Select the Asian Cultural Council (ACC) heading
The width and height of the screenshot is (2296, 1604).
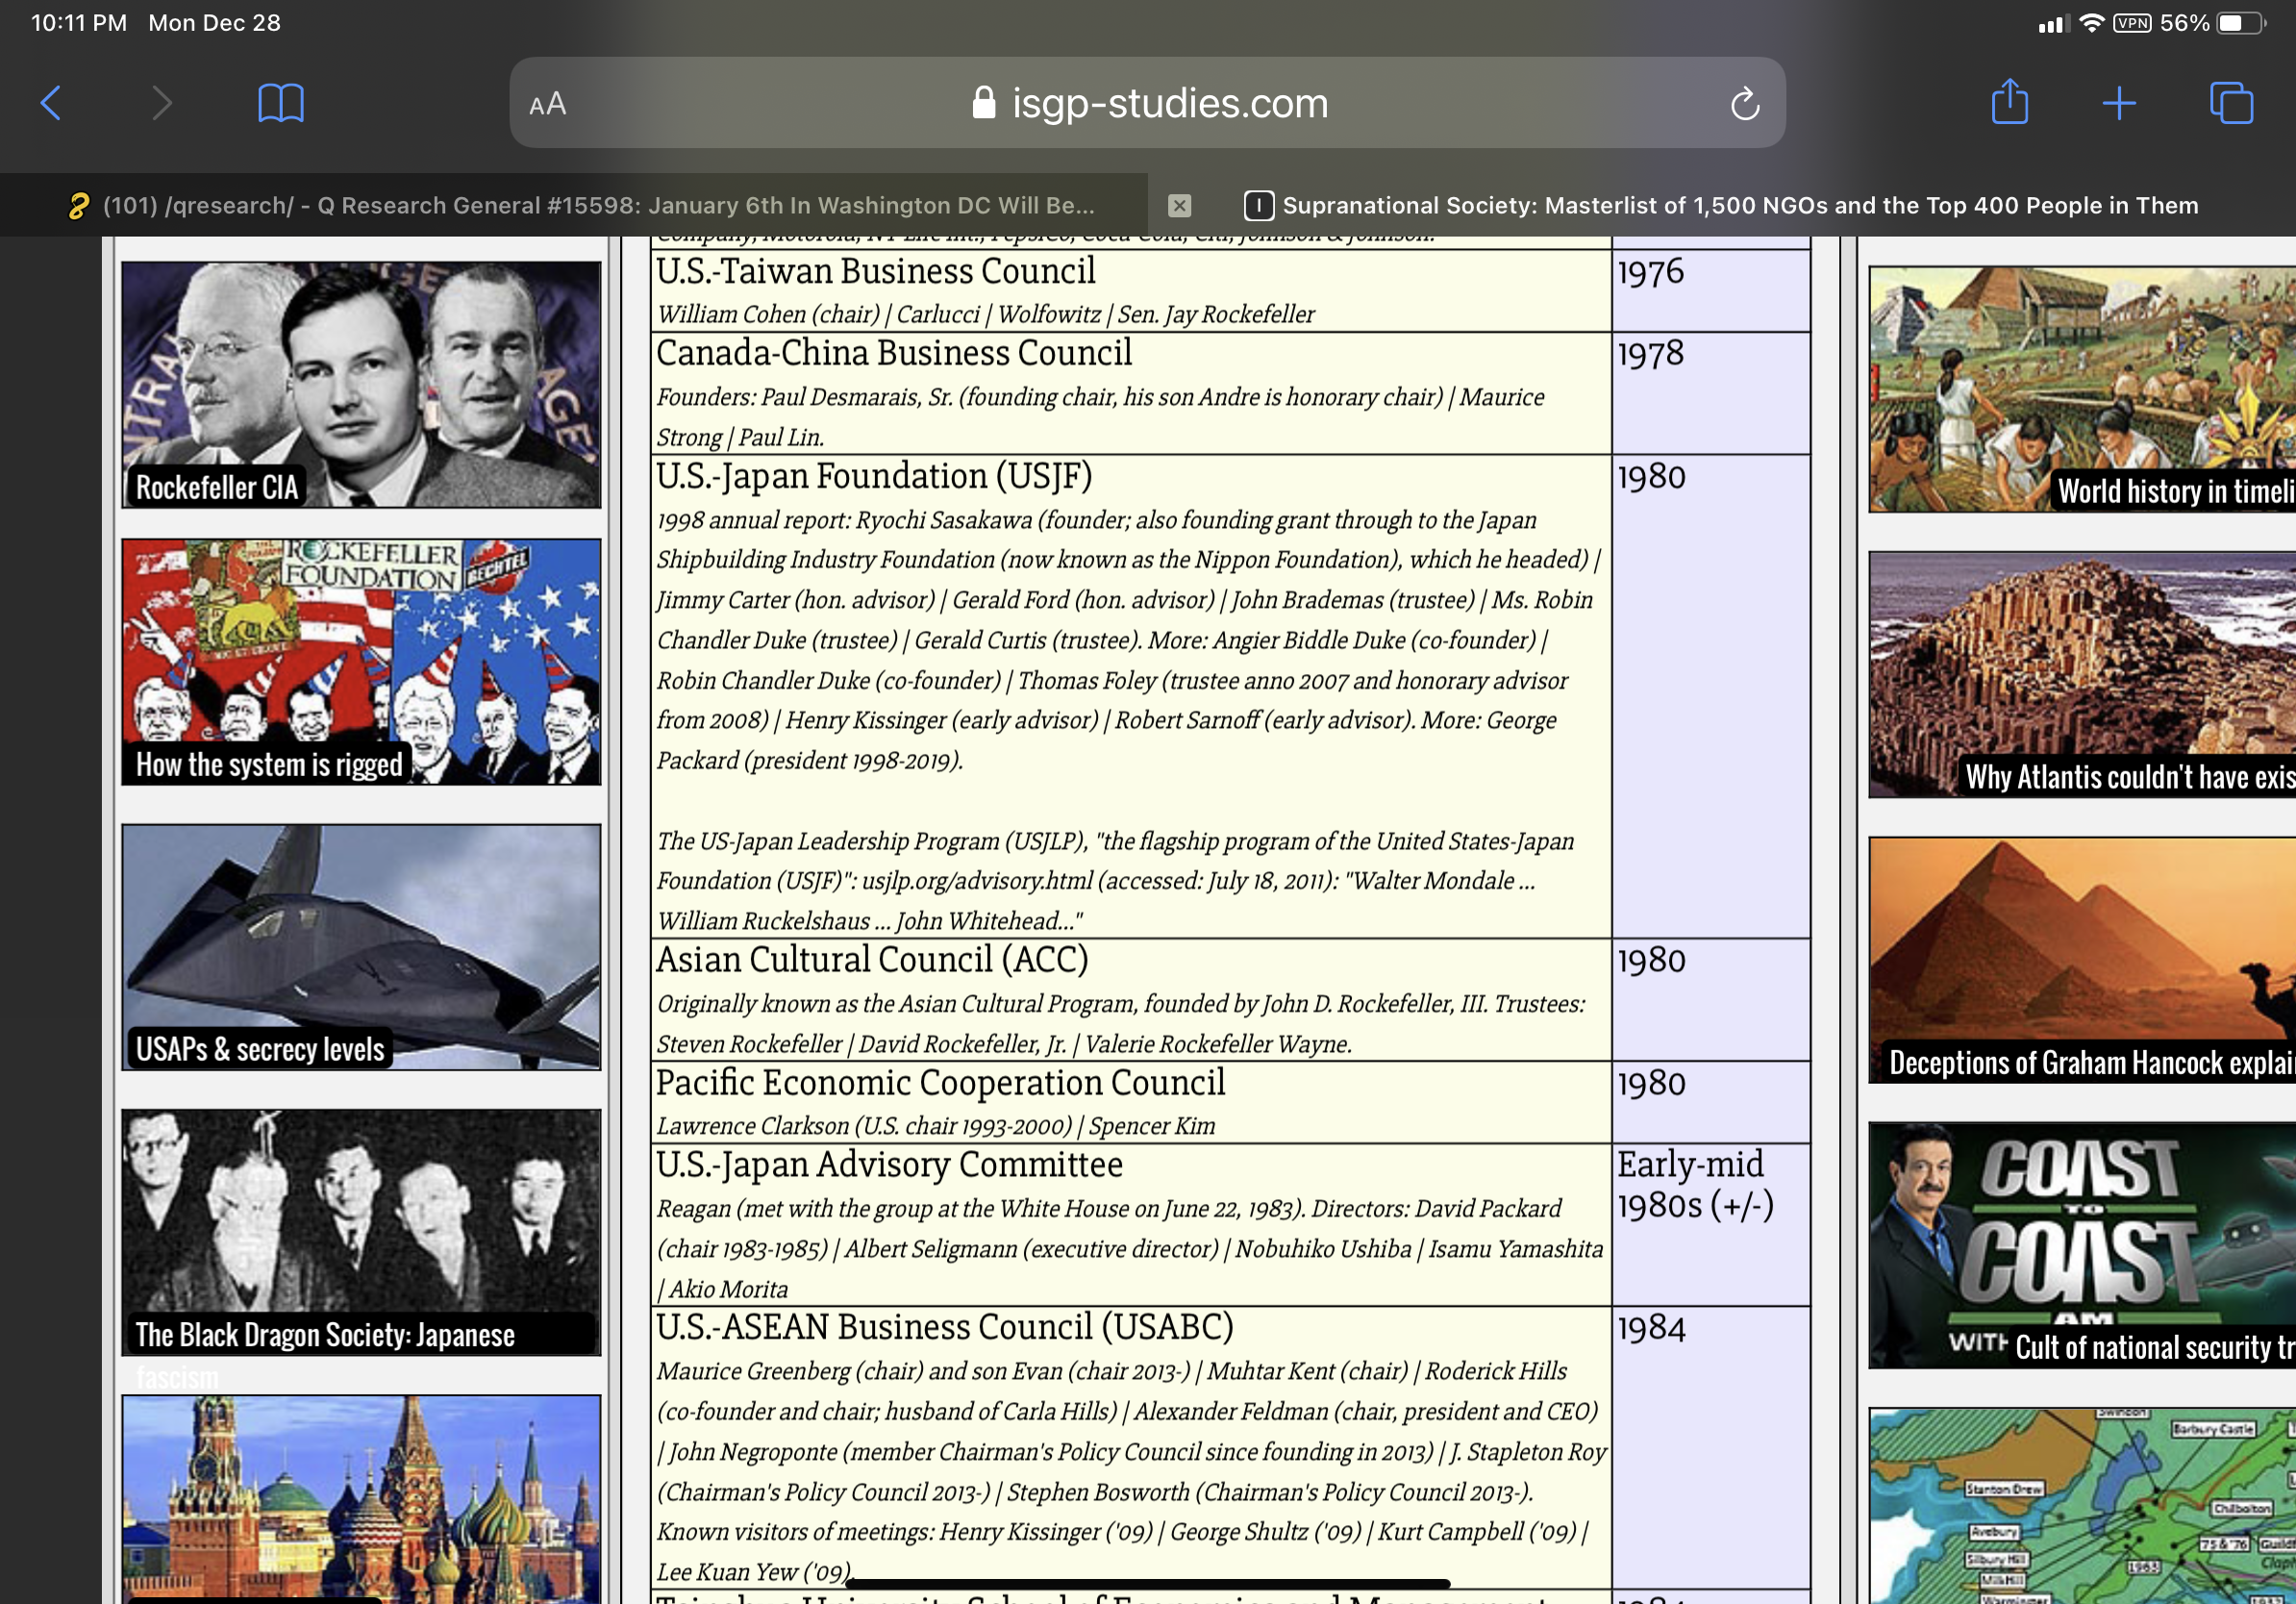coord(872,960)
